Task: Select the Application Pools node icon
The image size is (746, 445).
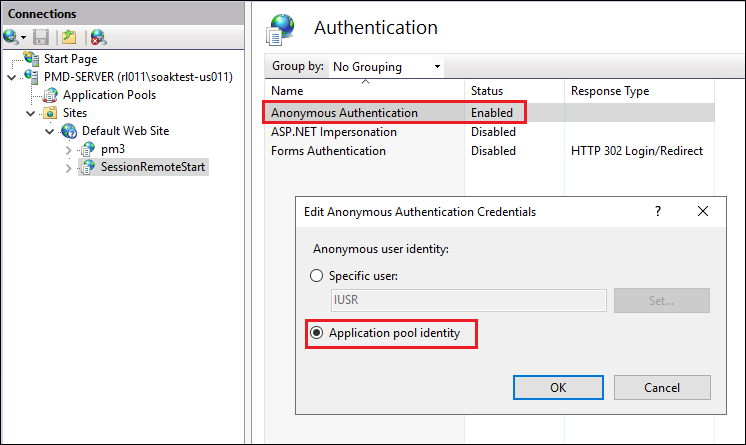Action: [x=51, y=95]
